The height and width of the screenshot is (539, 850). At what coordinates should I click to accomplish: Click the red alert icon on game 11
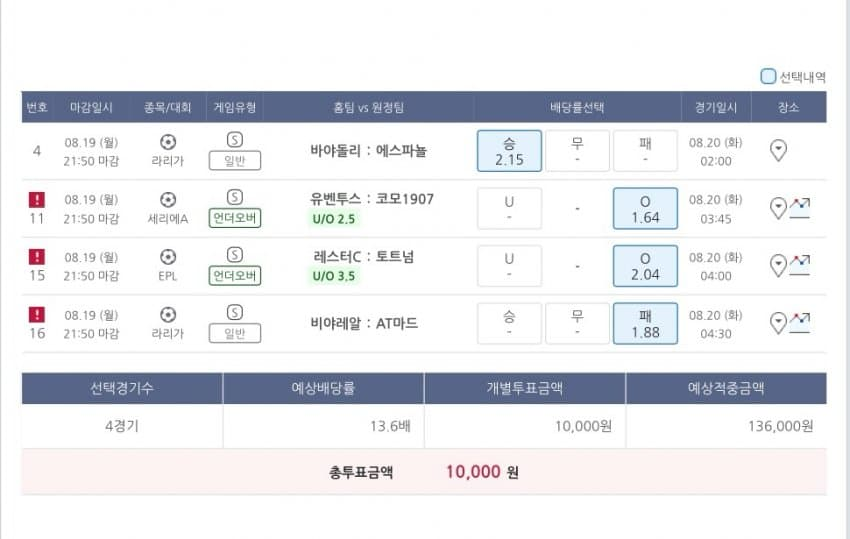(37, 199)
